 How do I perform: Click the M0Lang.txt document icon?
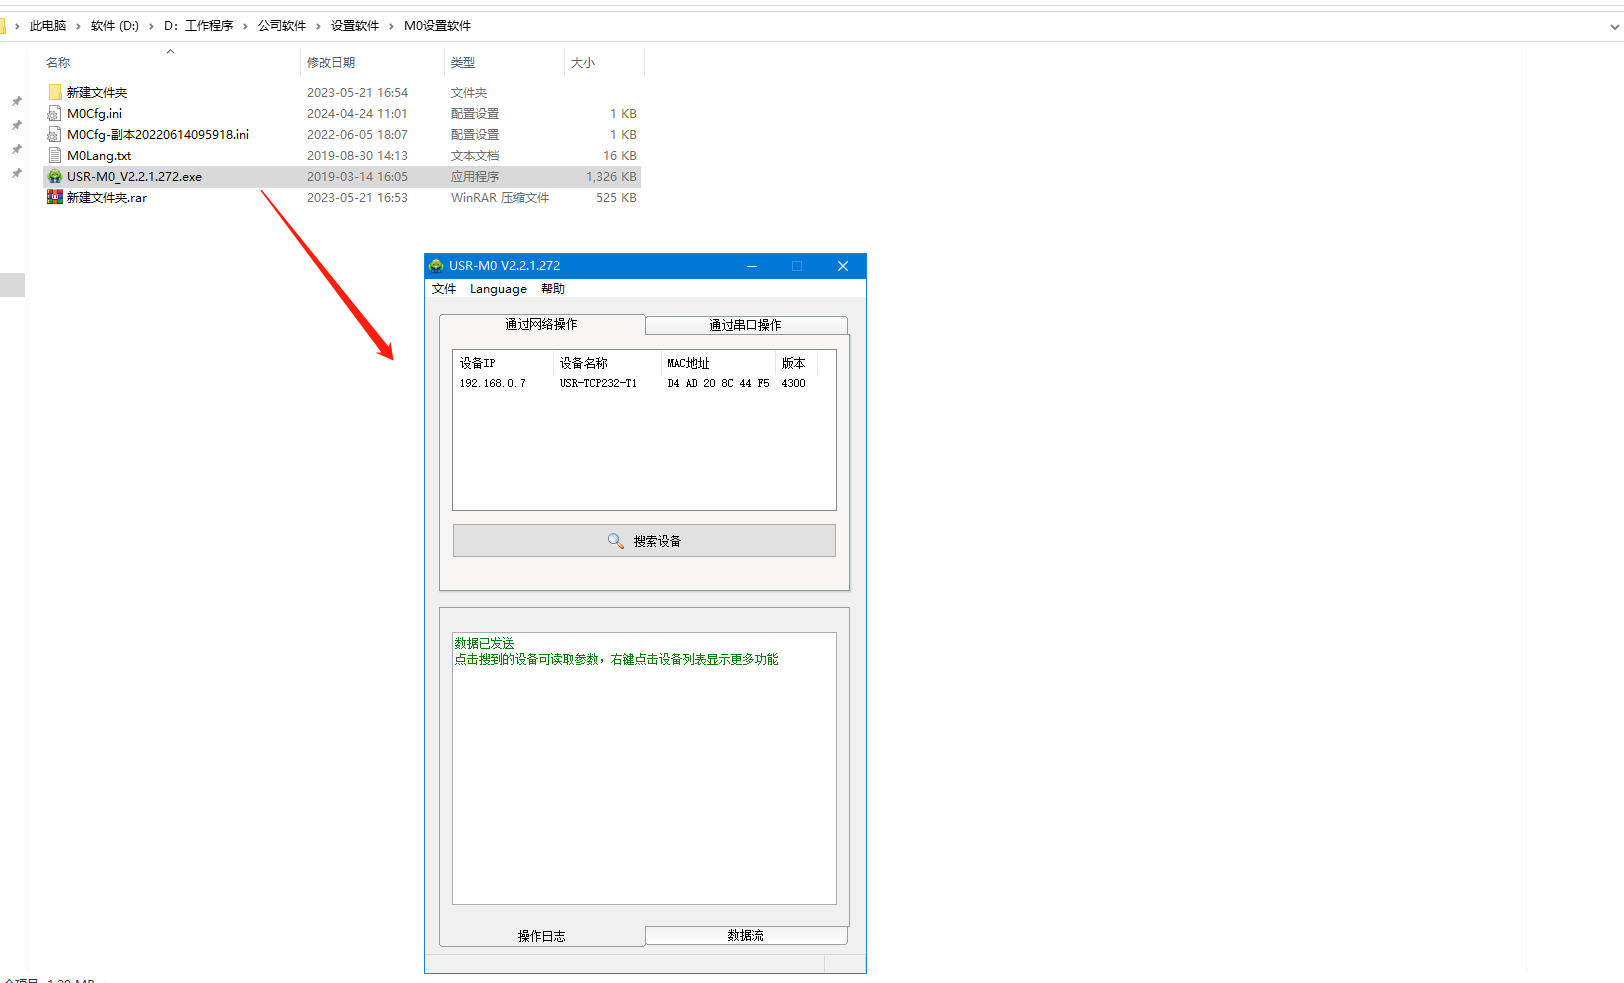[x=55, y=156]
